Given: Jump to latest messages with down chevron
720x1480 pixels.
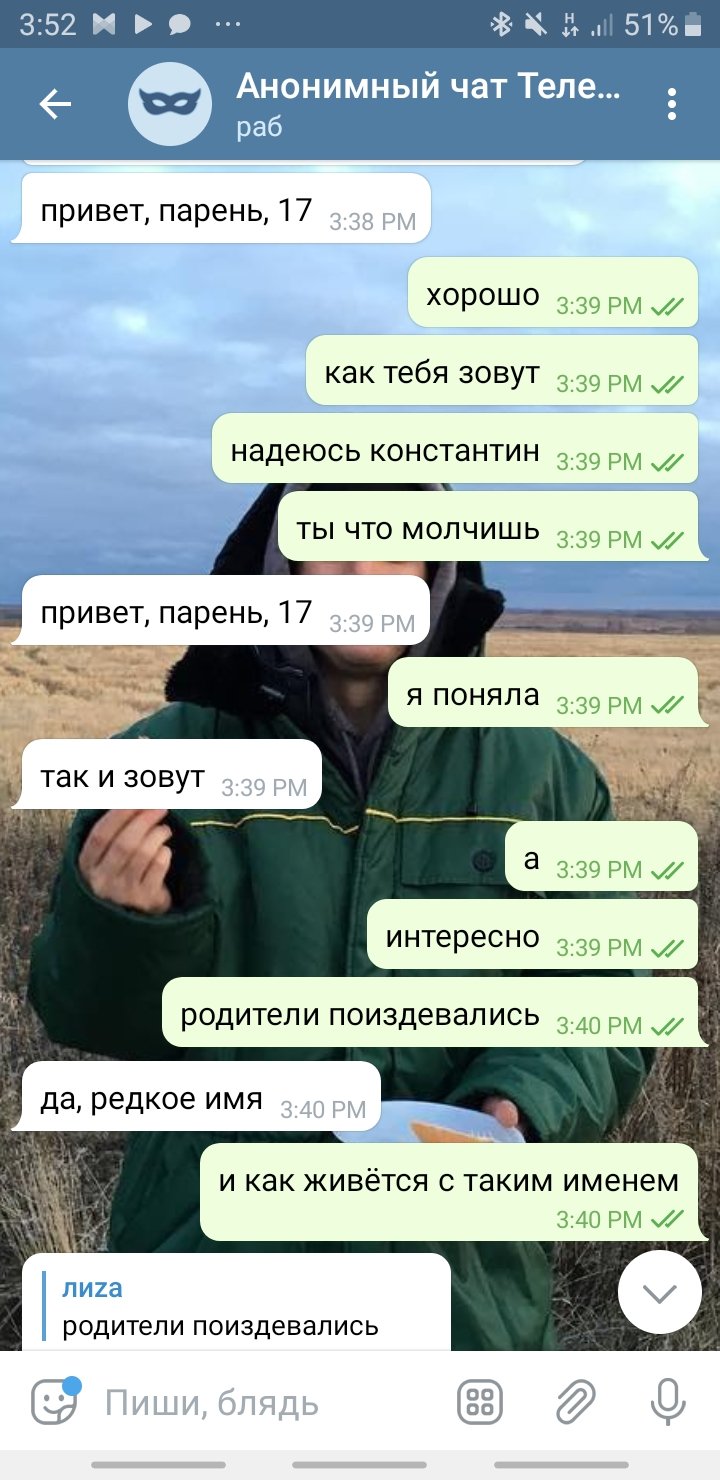Looking at the screenshot, I should pos(660,1293).
